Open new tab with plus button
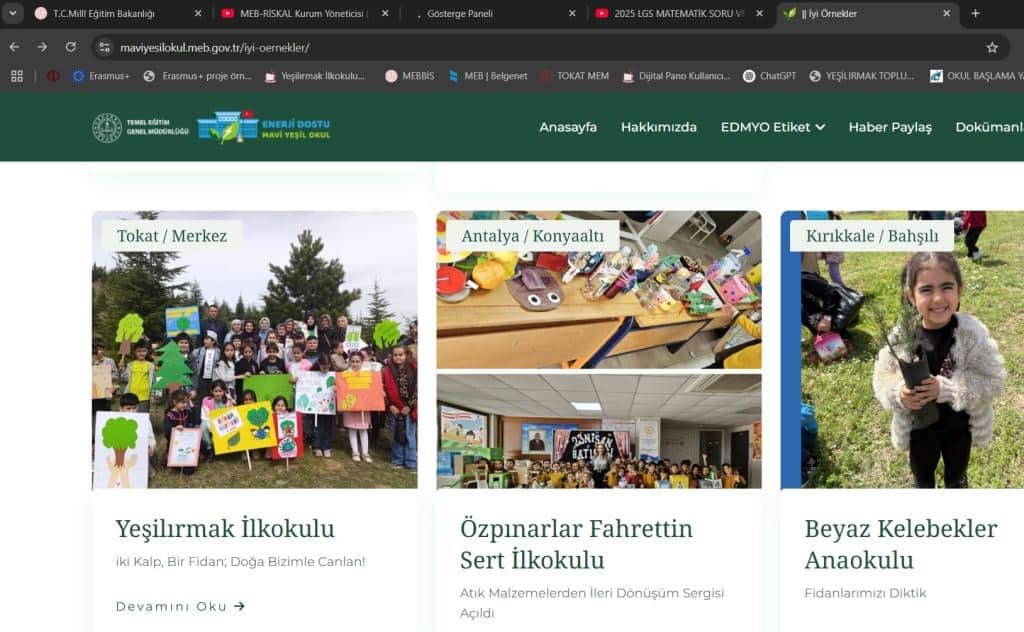 click(x=975, y=14)
